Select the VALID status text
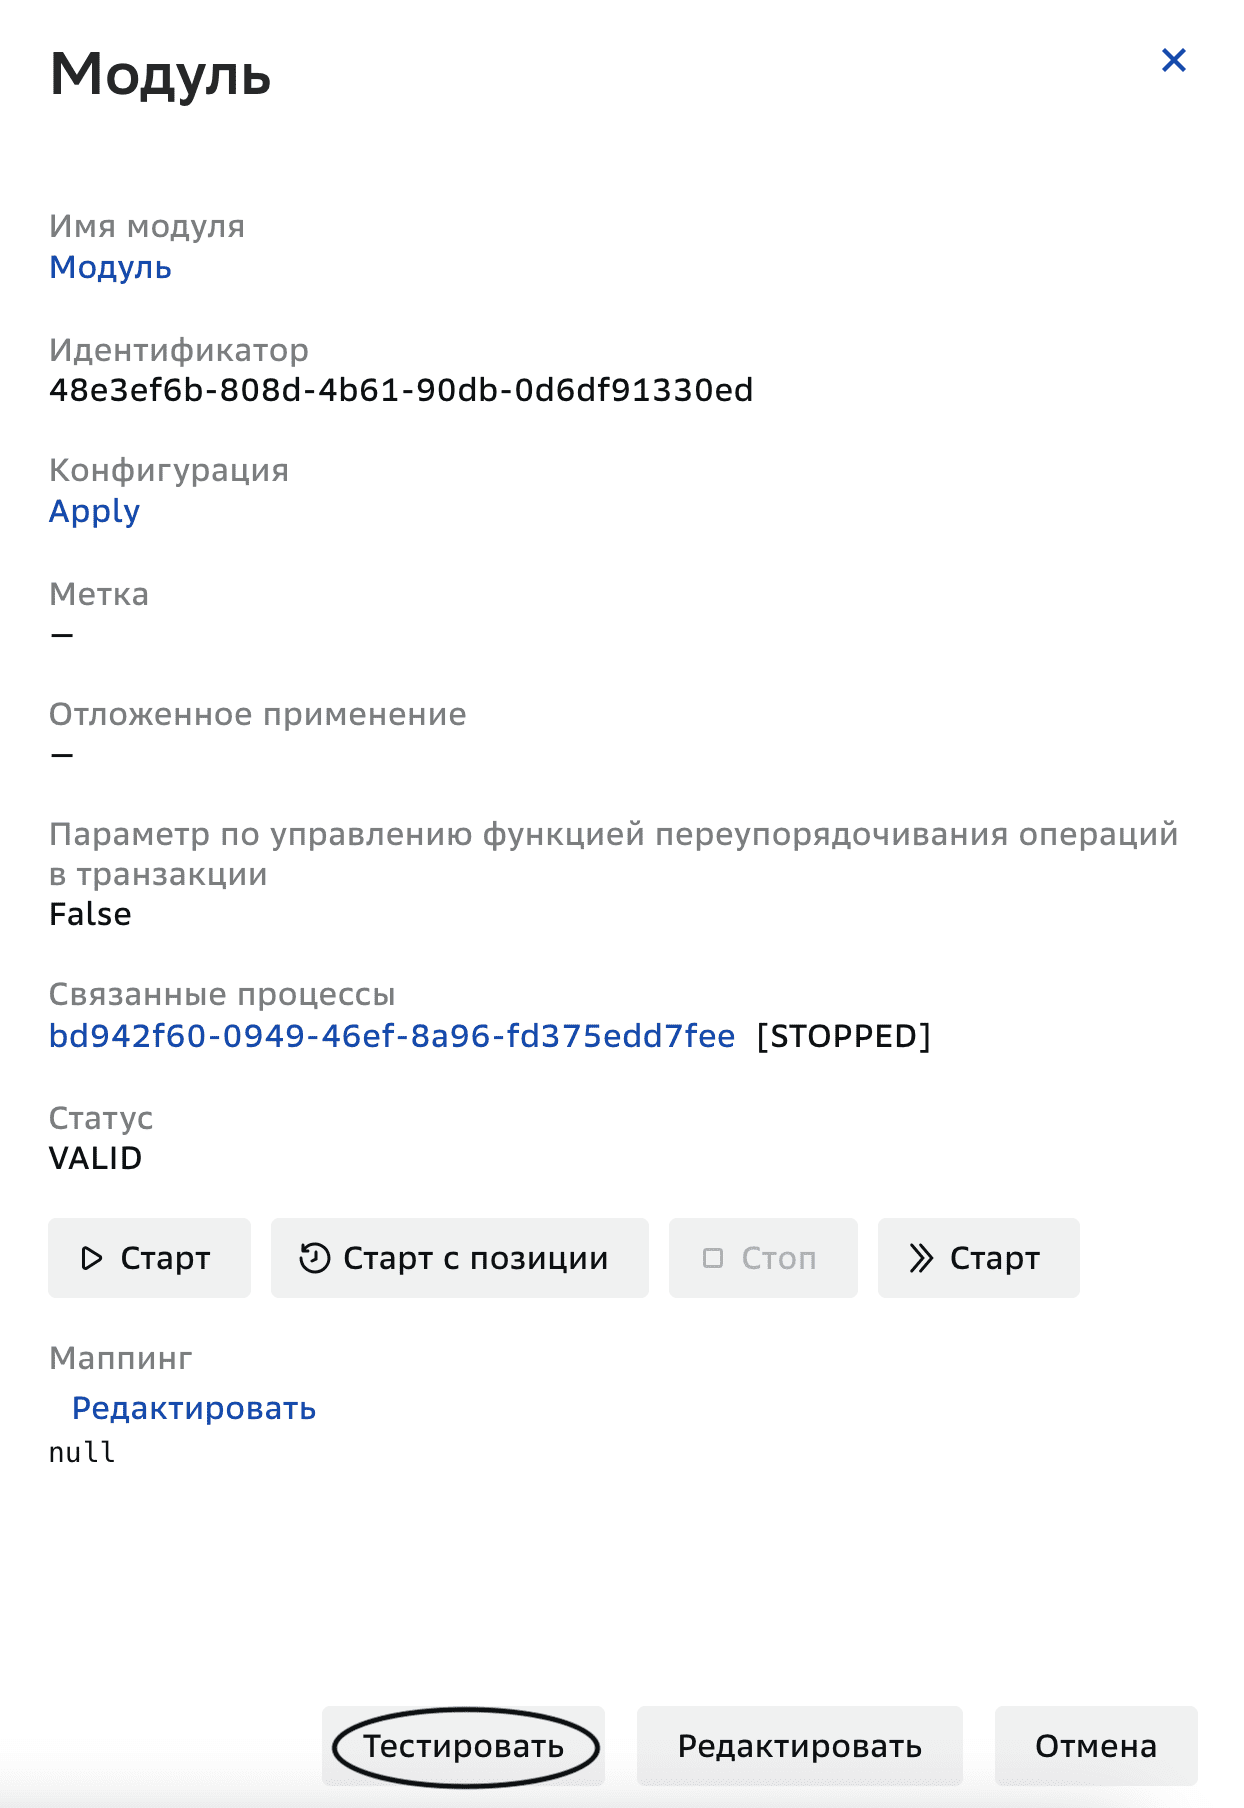 pos(96,1158)
